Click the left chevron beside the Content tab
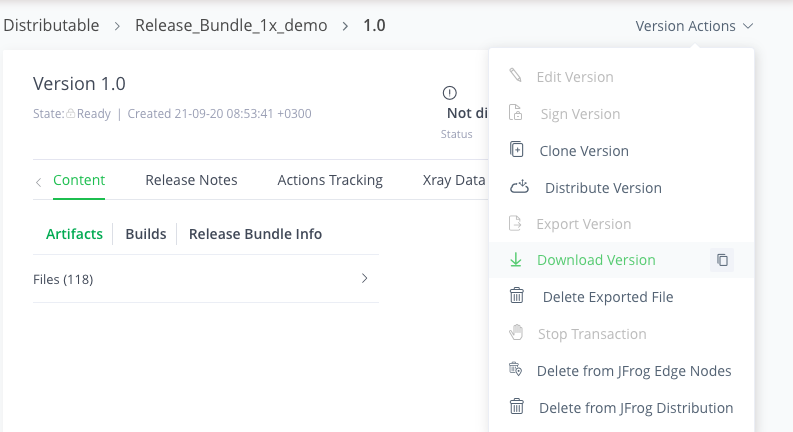 [38, 182]
